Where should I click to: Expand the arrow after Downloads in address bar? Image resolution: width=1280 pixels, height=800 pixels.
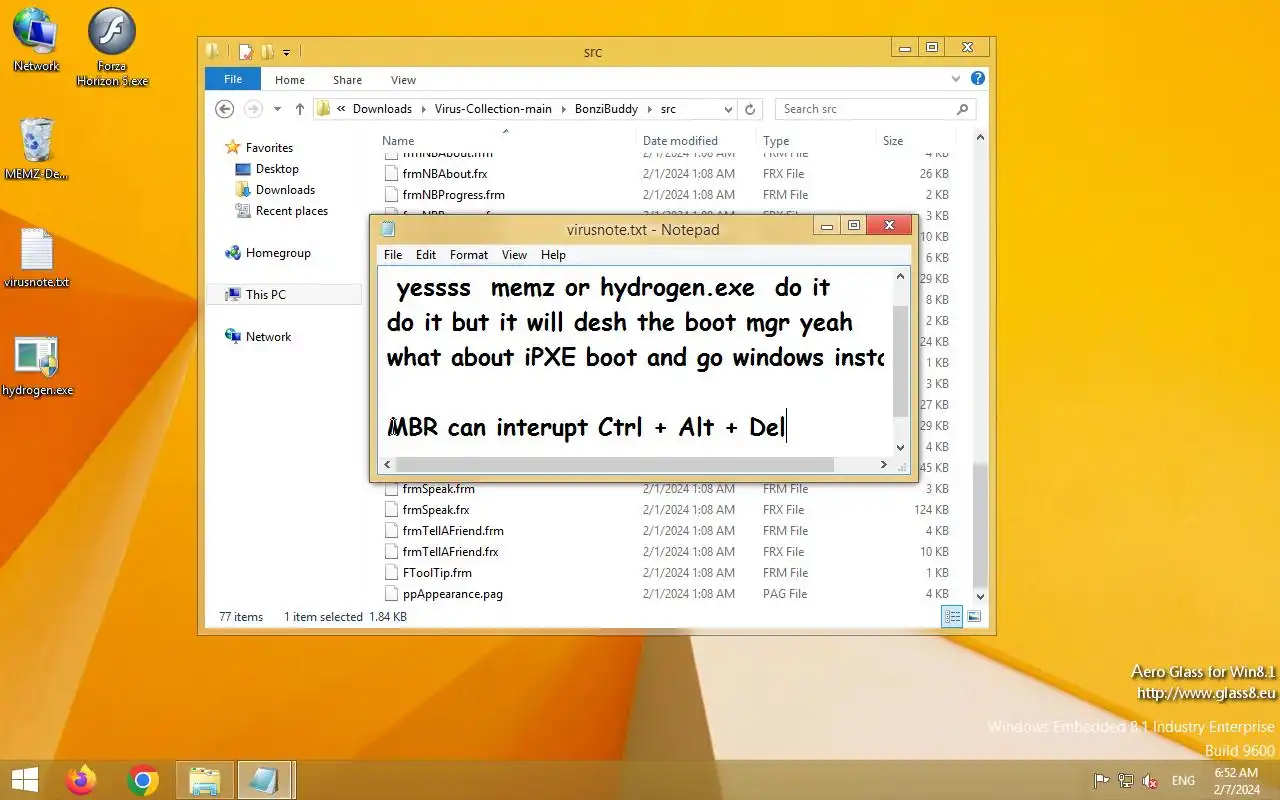(x=423, y=109)
